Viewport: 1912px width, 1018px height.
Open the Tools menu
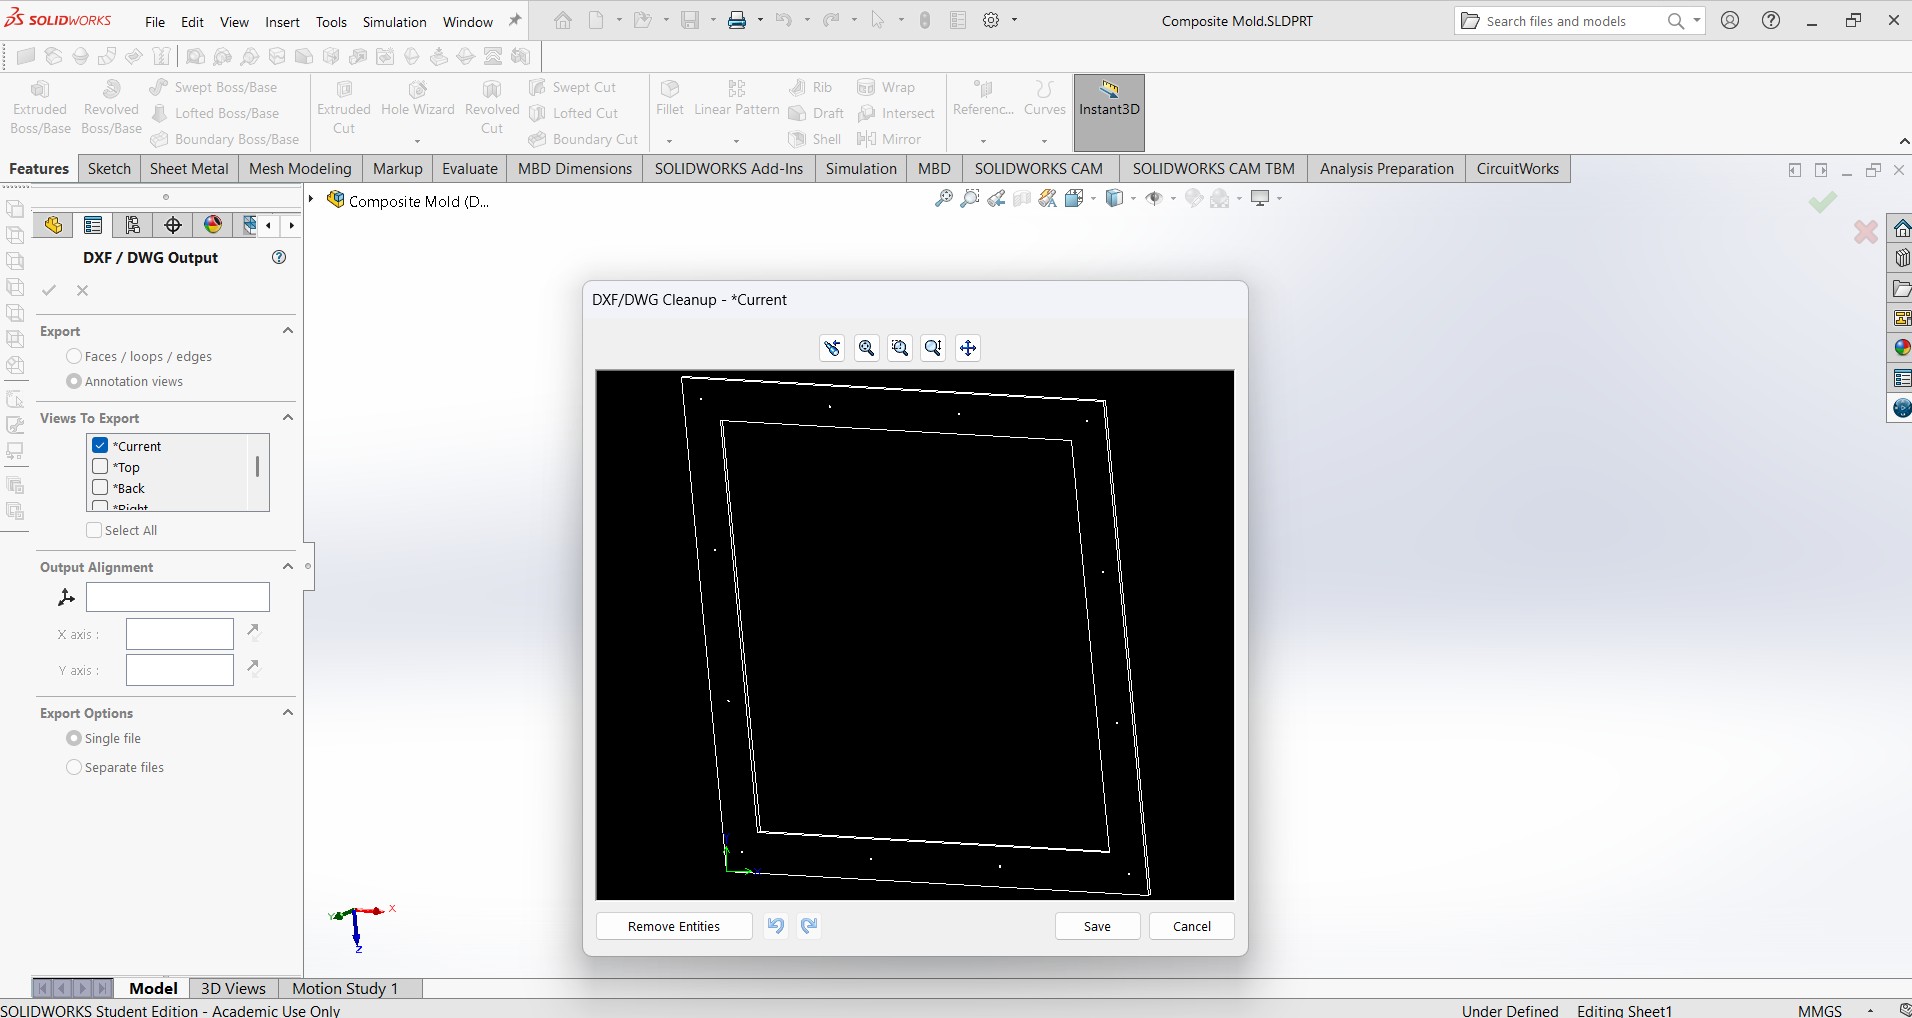[x=331, y=21]
